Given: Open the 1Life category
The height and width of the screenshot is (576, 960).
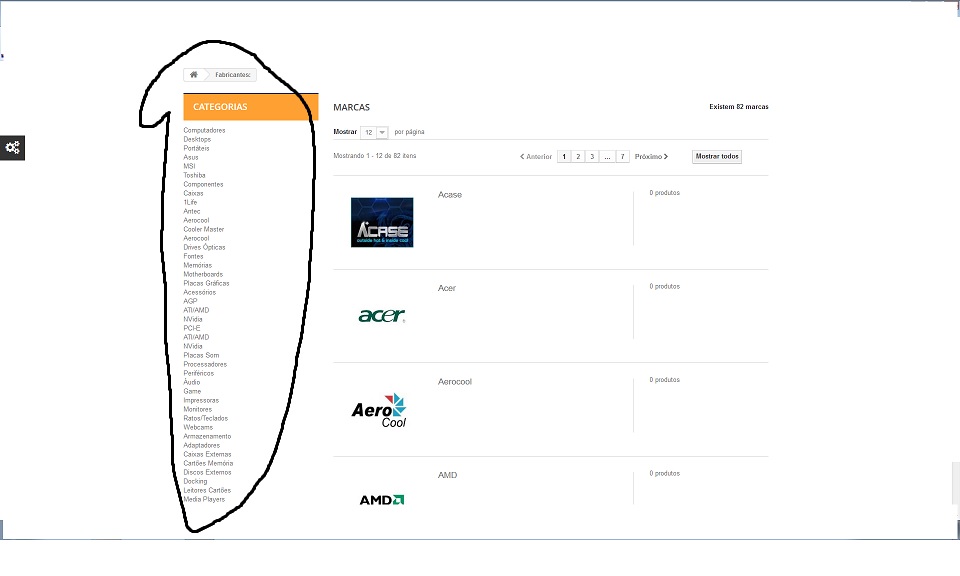Looking at the screenshot, I should (x=190, y=203).
